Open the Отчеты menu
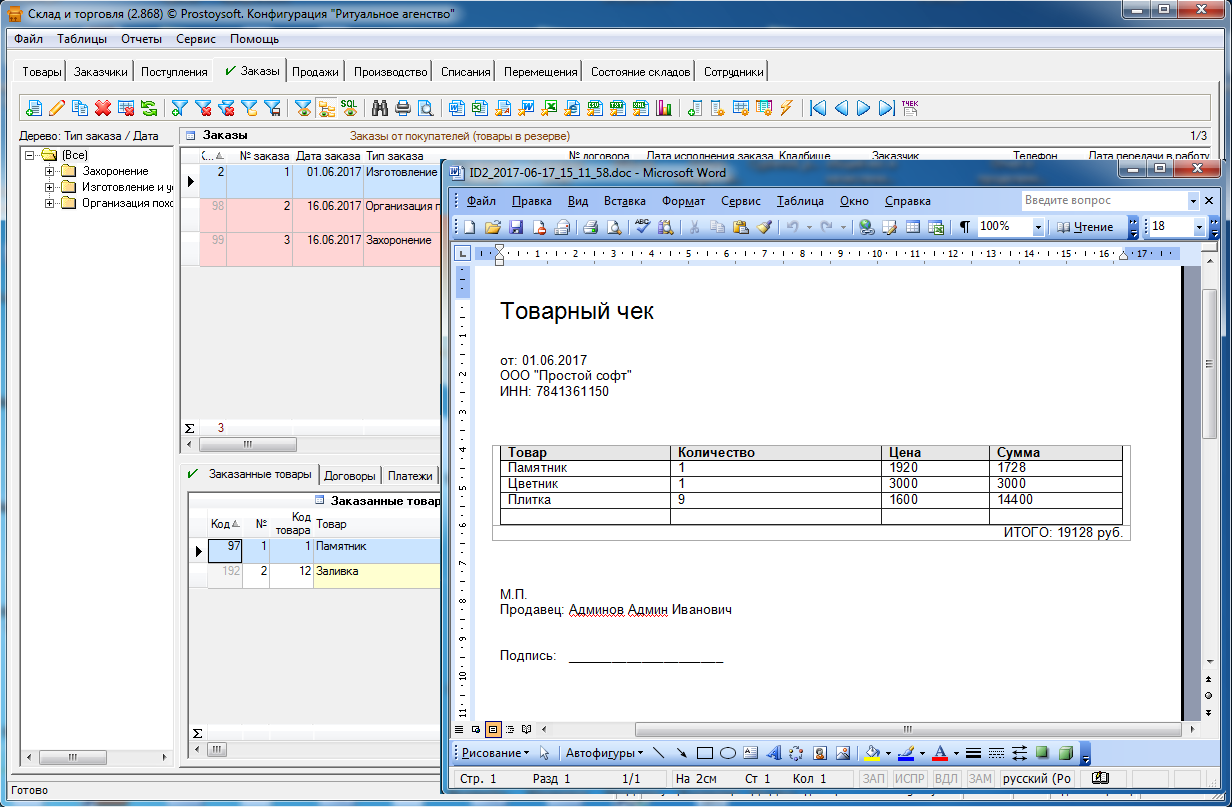 (141, 39)
